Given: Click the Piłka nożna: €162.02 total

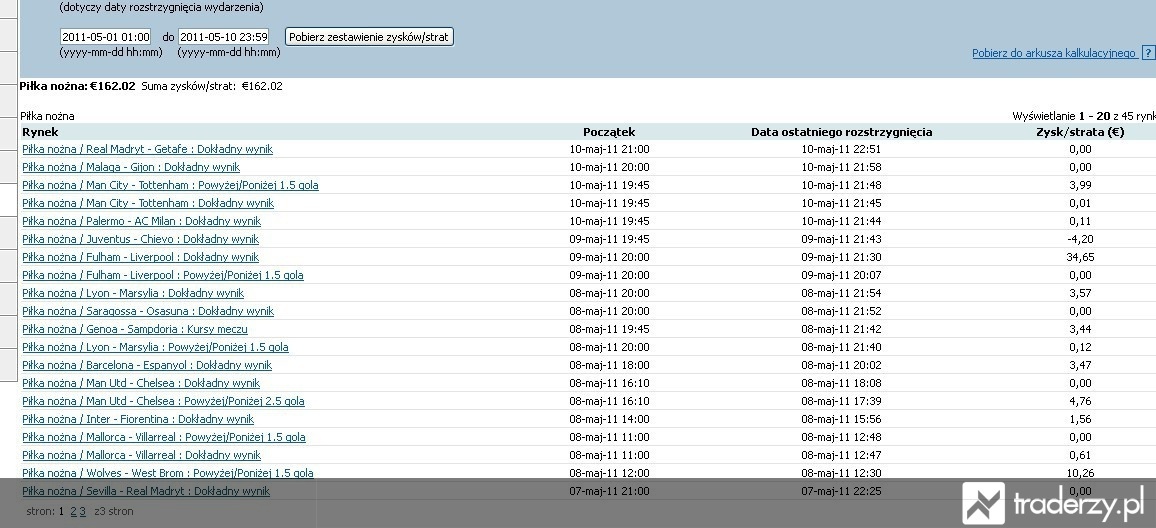Looking at the screenshot, I should [x=77, y=86].
